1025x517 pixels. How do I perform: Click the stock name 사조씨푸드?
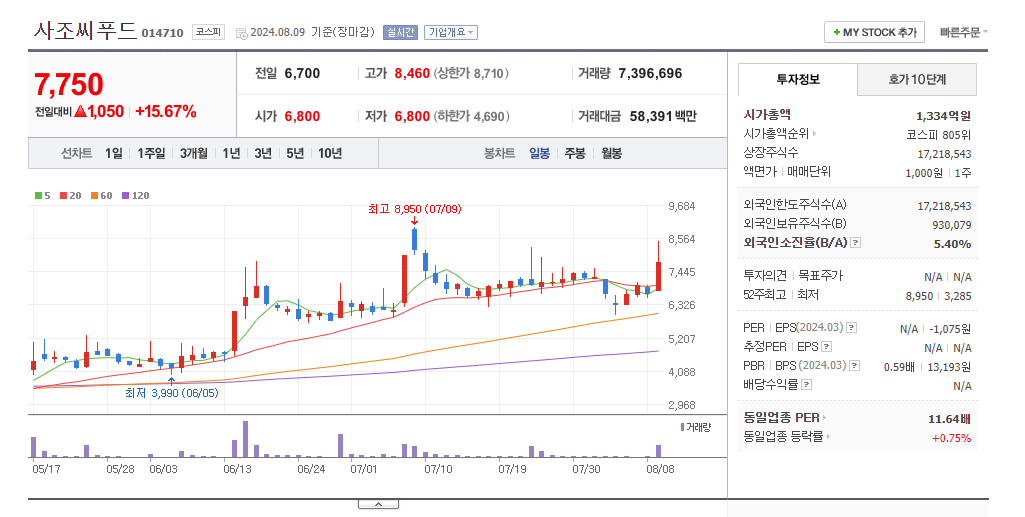click(x=85, y=30)
